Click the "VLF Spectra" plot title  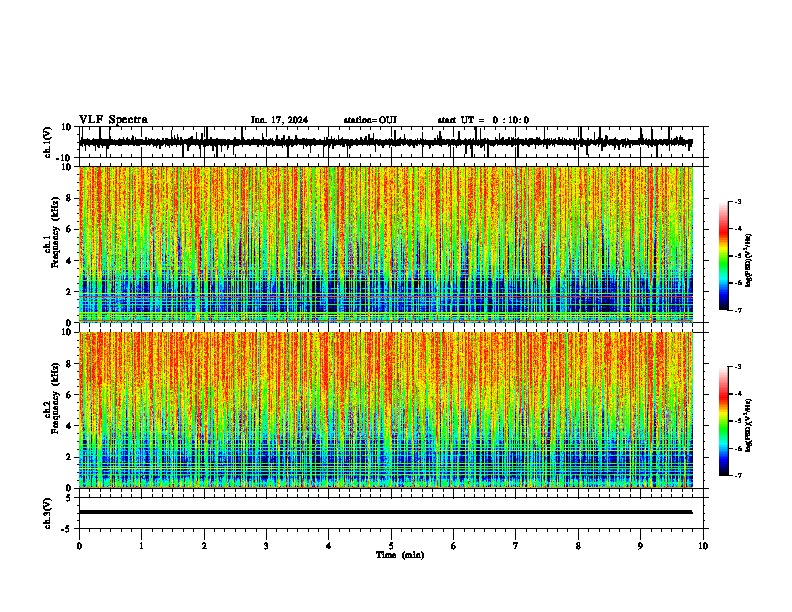(113, 120)
